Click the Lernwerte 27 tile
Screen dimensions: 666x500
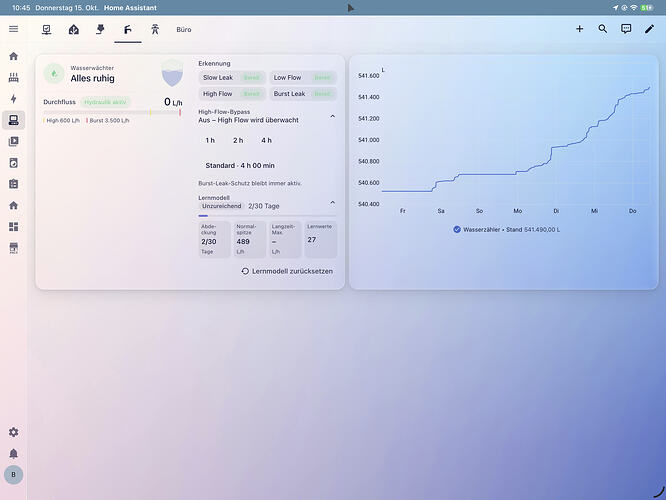tap(321, 239)
